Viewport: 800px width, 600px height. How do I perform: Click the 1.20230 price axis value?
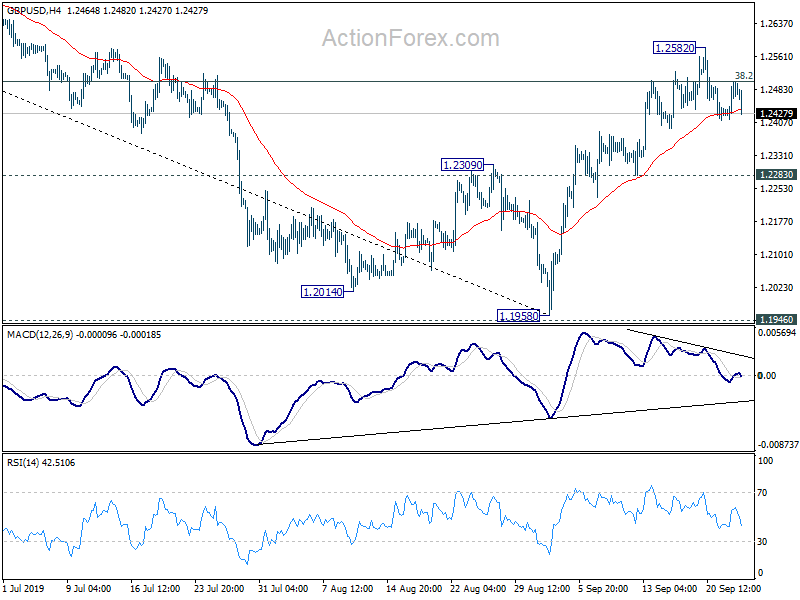(x=777, y=287)
